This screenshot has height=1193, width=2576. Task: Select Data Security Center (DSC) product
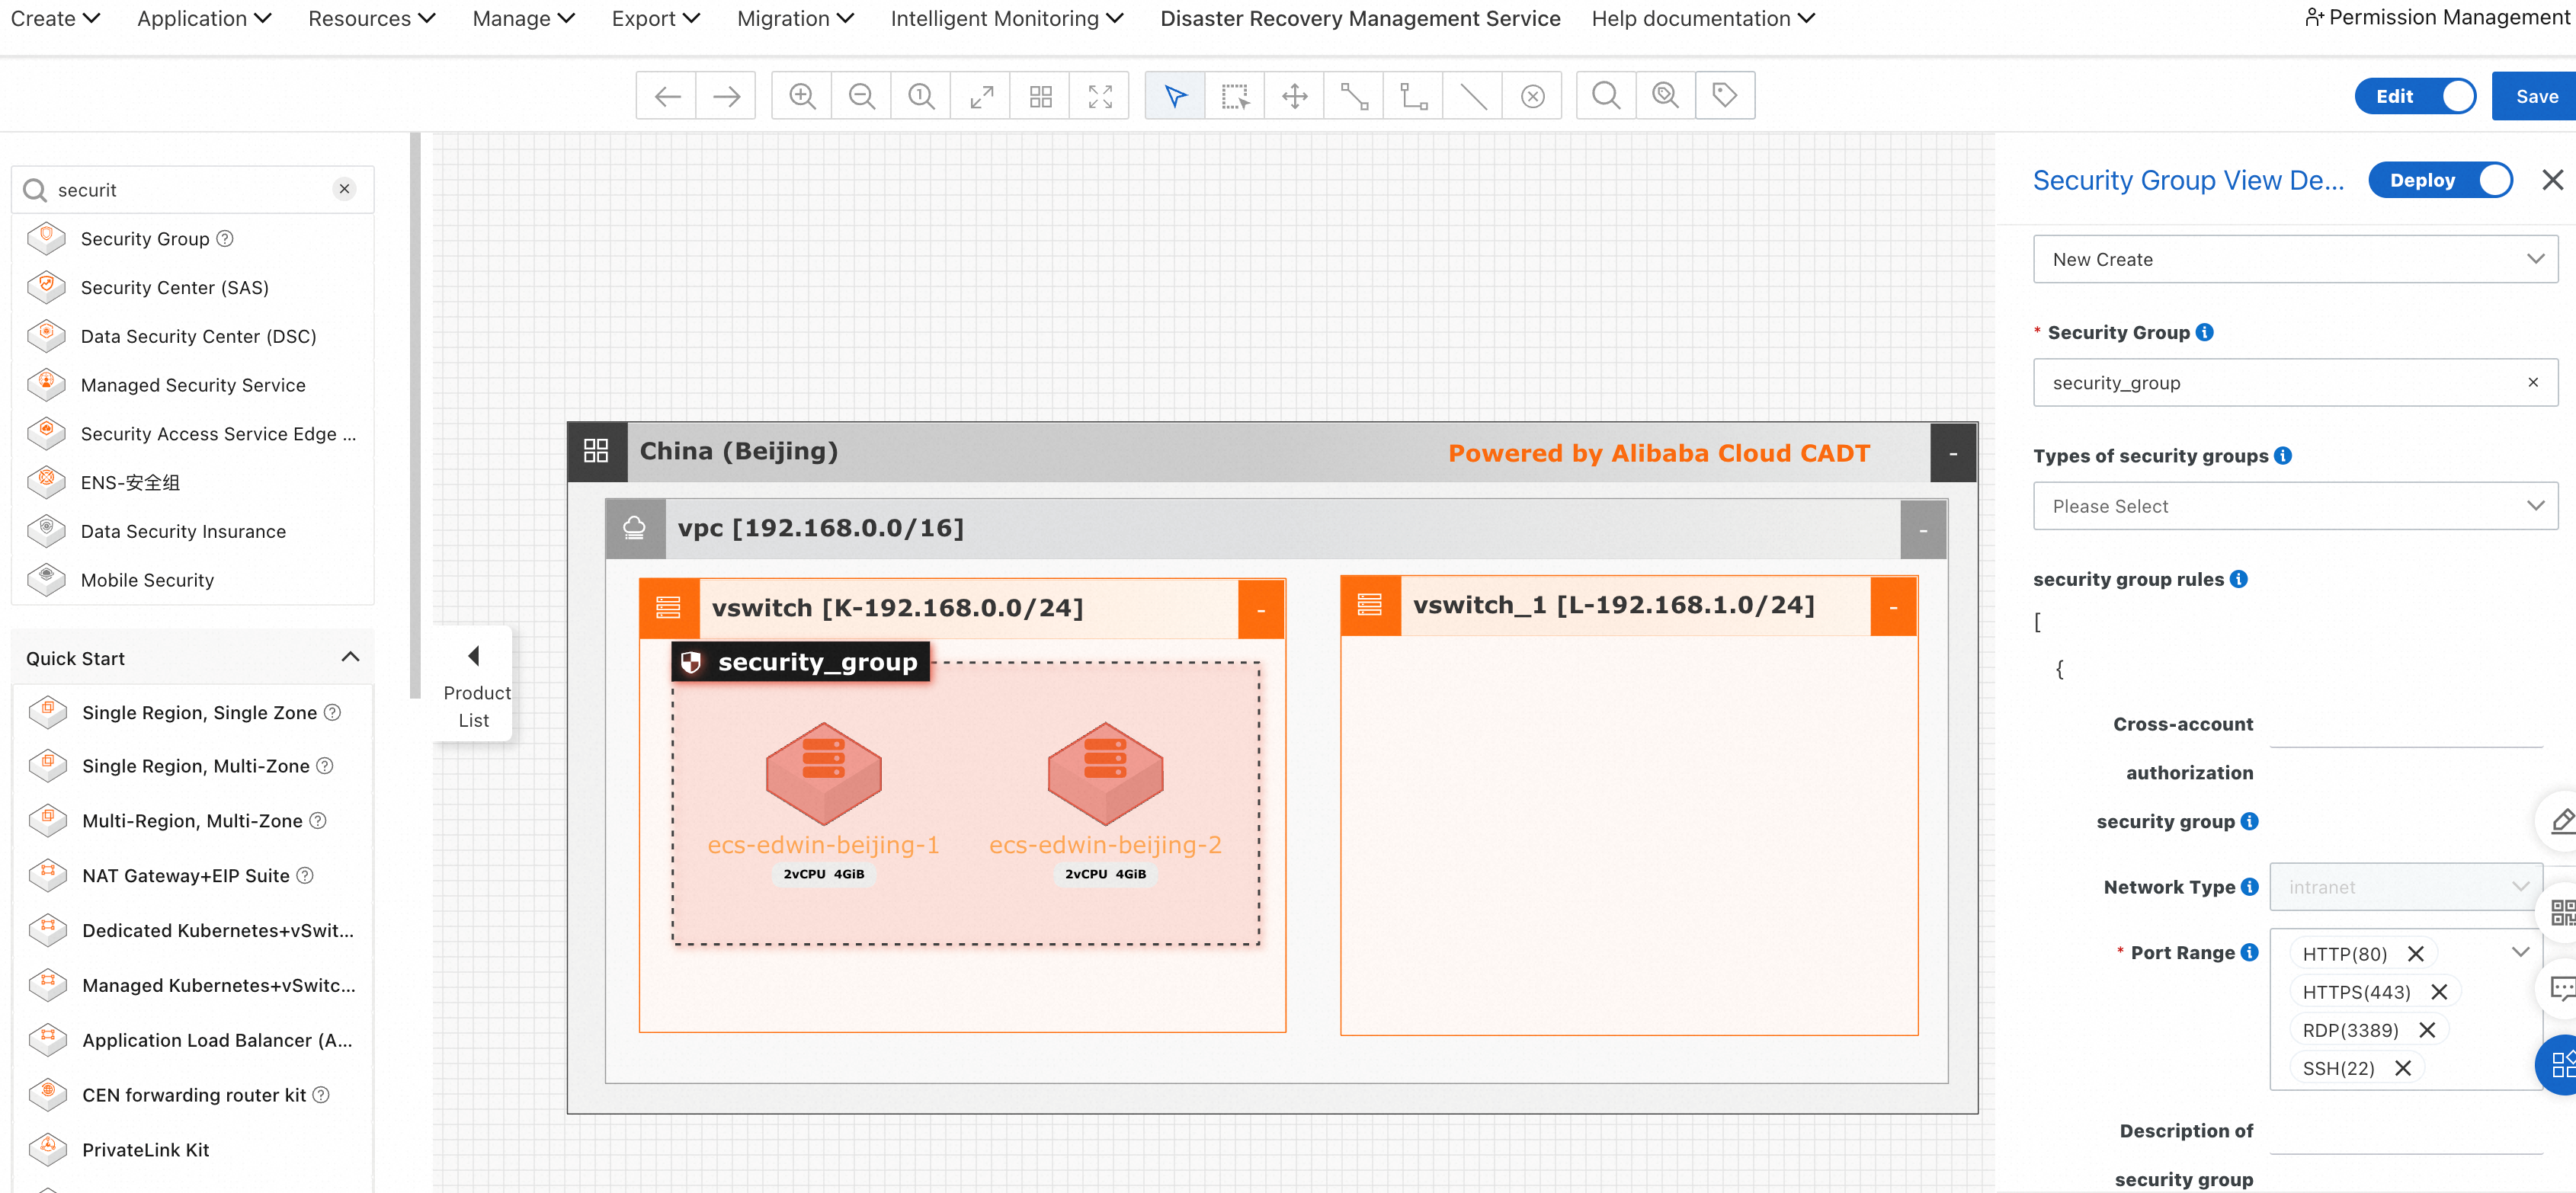point(198,336)
